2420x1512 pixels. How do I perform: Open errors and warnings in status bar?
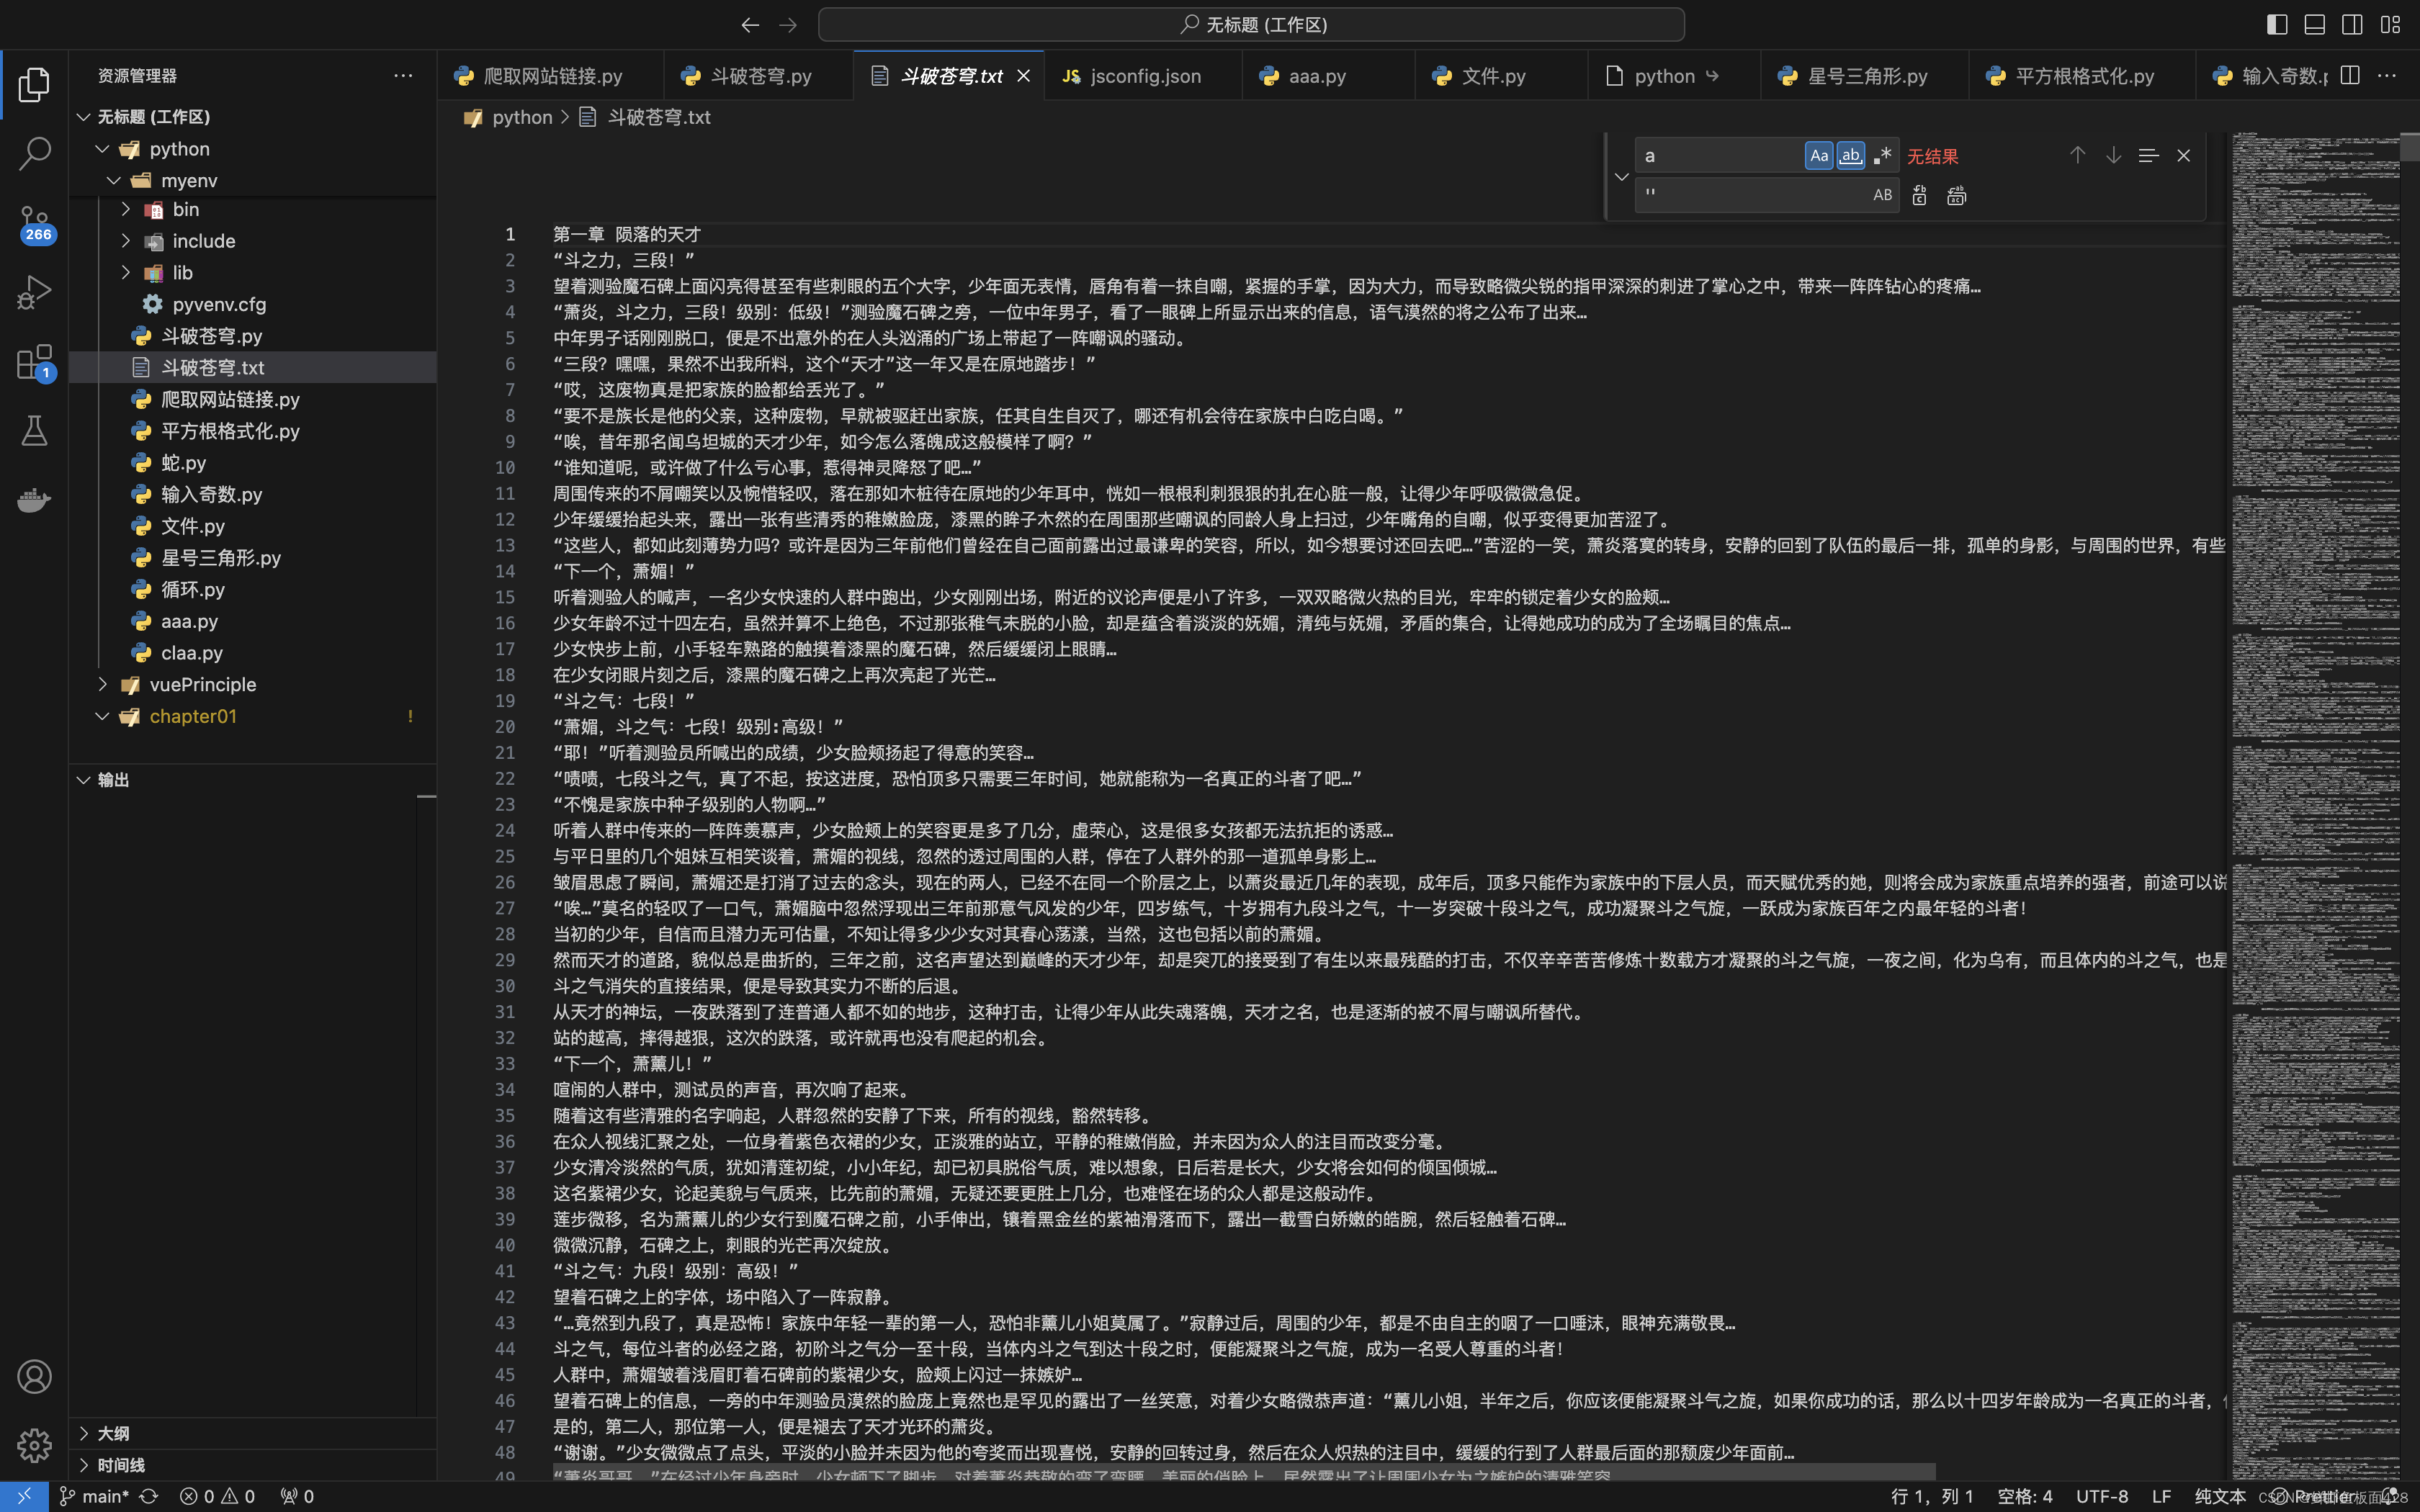tap(217, 1496)
